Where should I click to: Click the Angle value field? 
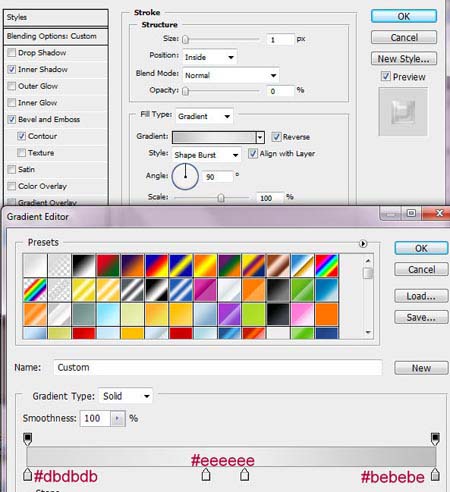click(217, 176)
